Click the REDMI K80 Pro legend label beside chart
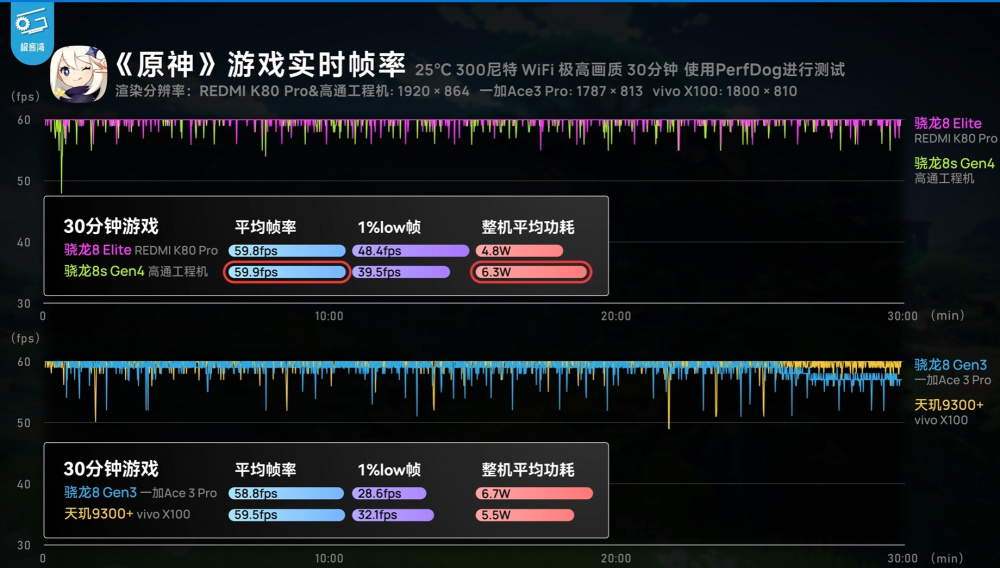This screenshot has height=568, width=1000. [955, 138]
